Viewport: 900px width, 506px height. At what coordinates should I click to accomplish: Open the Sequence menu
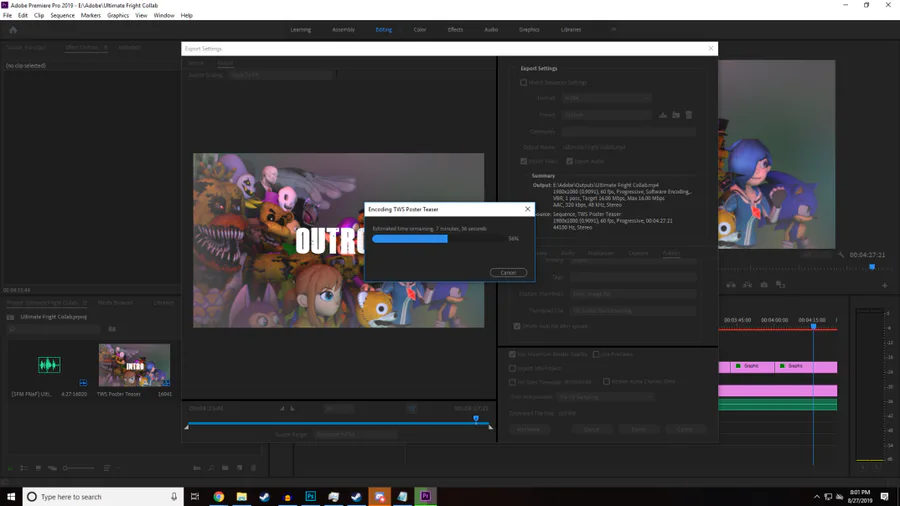tap(62, 15)
